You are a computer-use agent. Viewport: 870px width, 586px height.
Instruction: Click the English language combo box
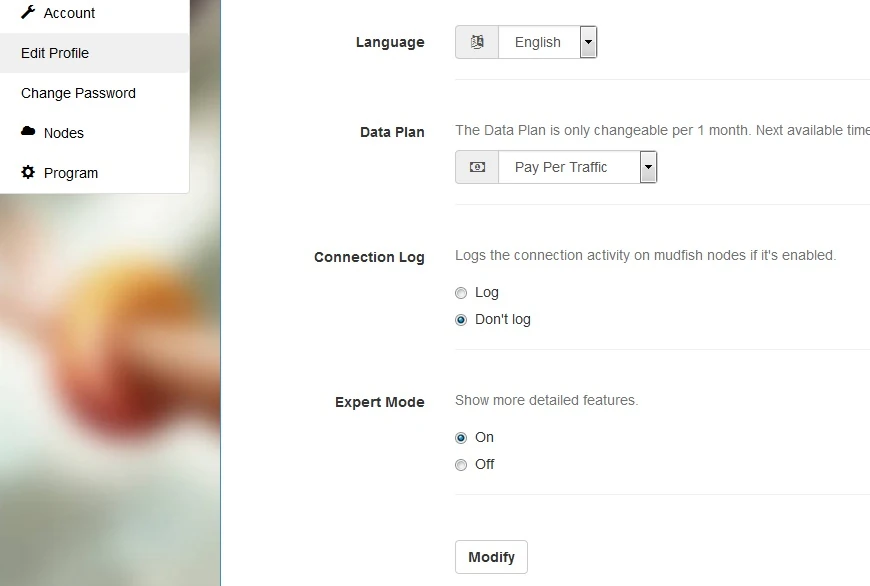pos(538,42)
